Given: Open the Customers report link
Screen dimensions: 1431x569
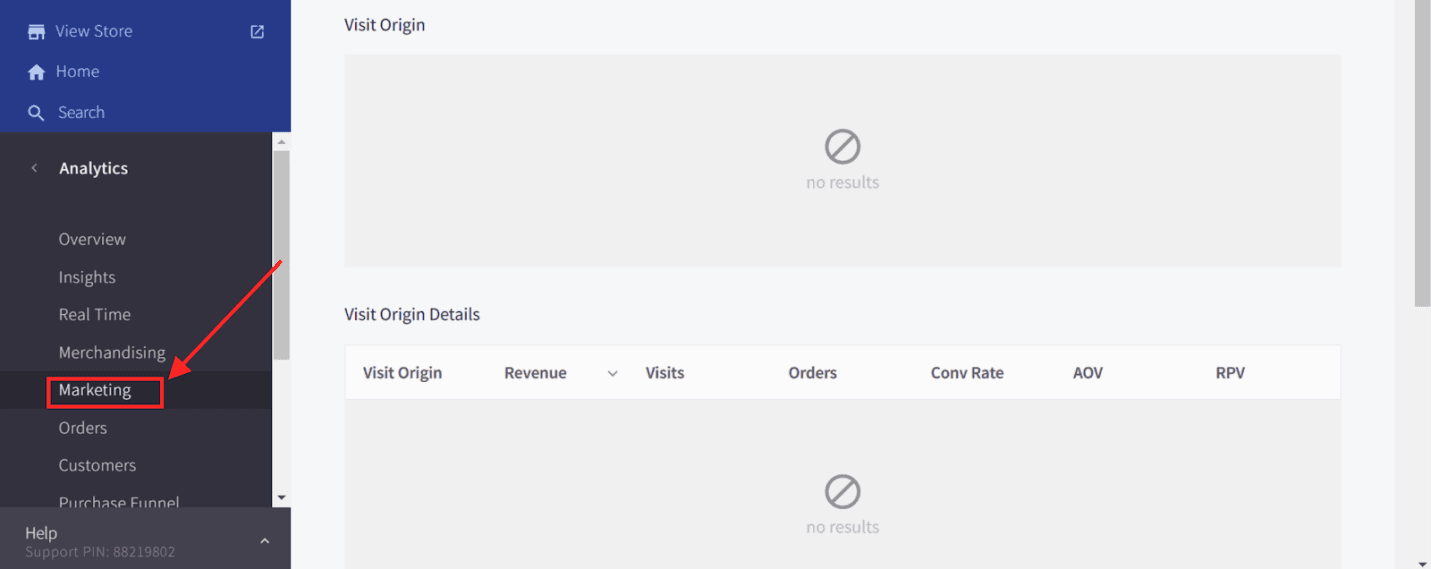Looking at the screenshot, I should tap(97, 465).
